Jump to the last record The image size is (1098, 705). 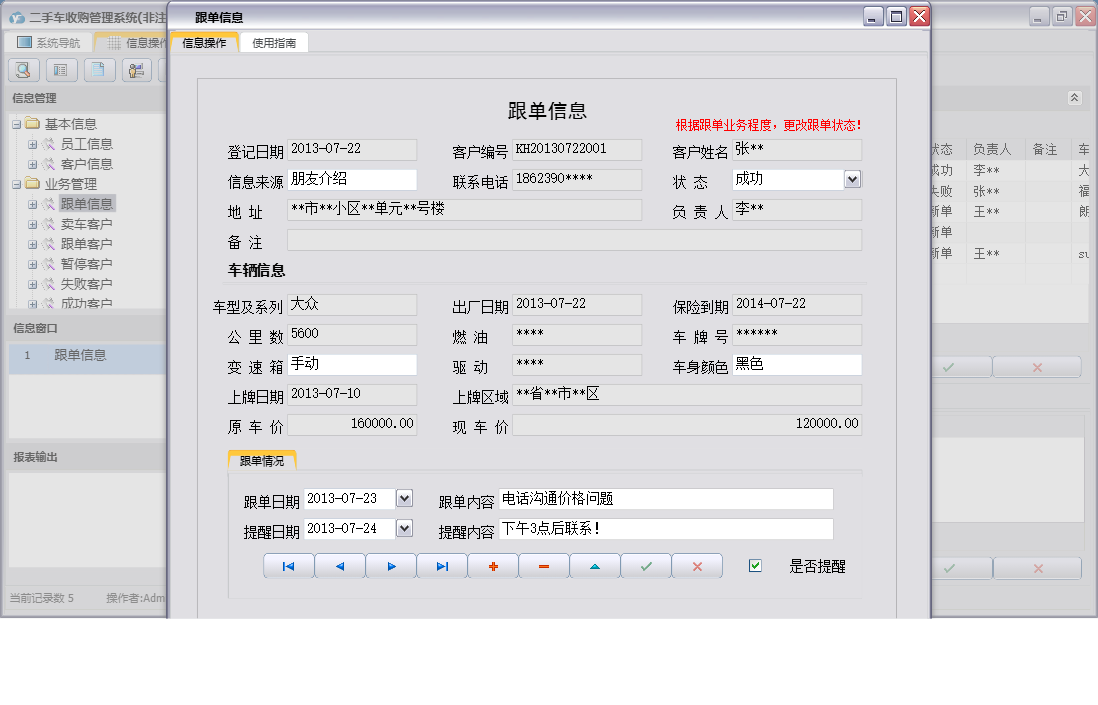tap(441, 565)
